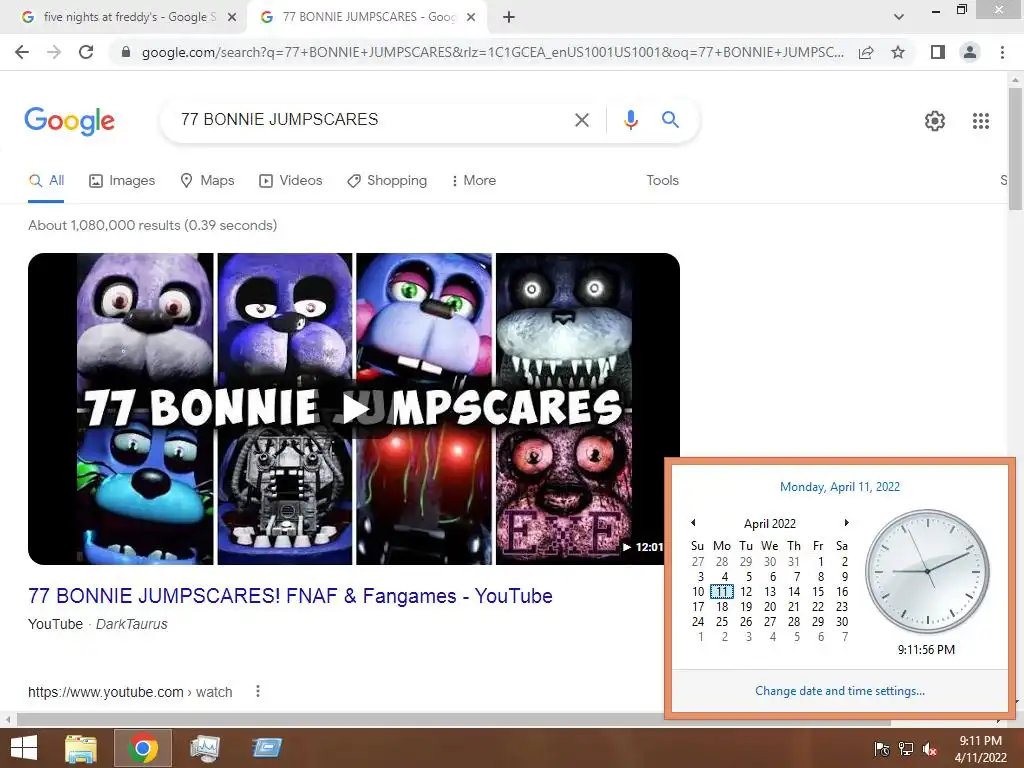The image size is (1024, 768).
Task: Select April 20 in the calendar
Action: [x=770, y=607]
